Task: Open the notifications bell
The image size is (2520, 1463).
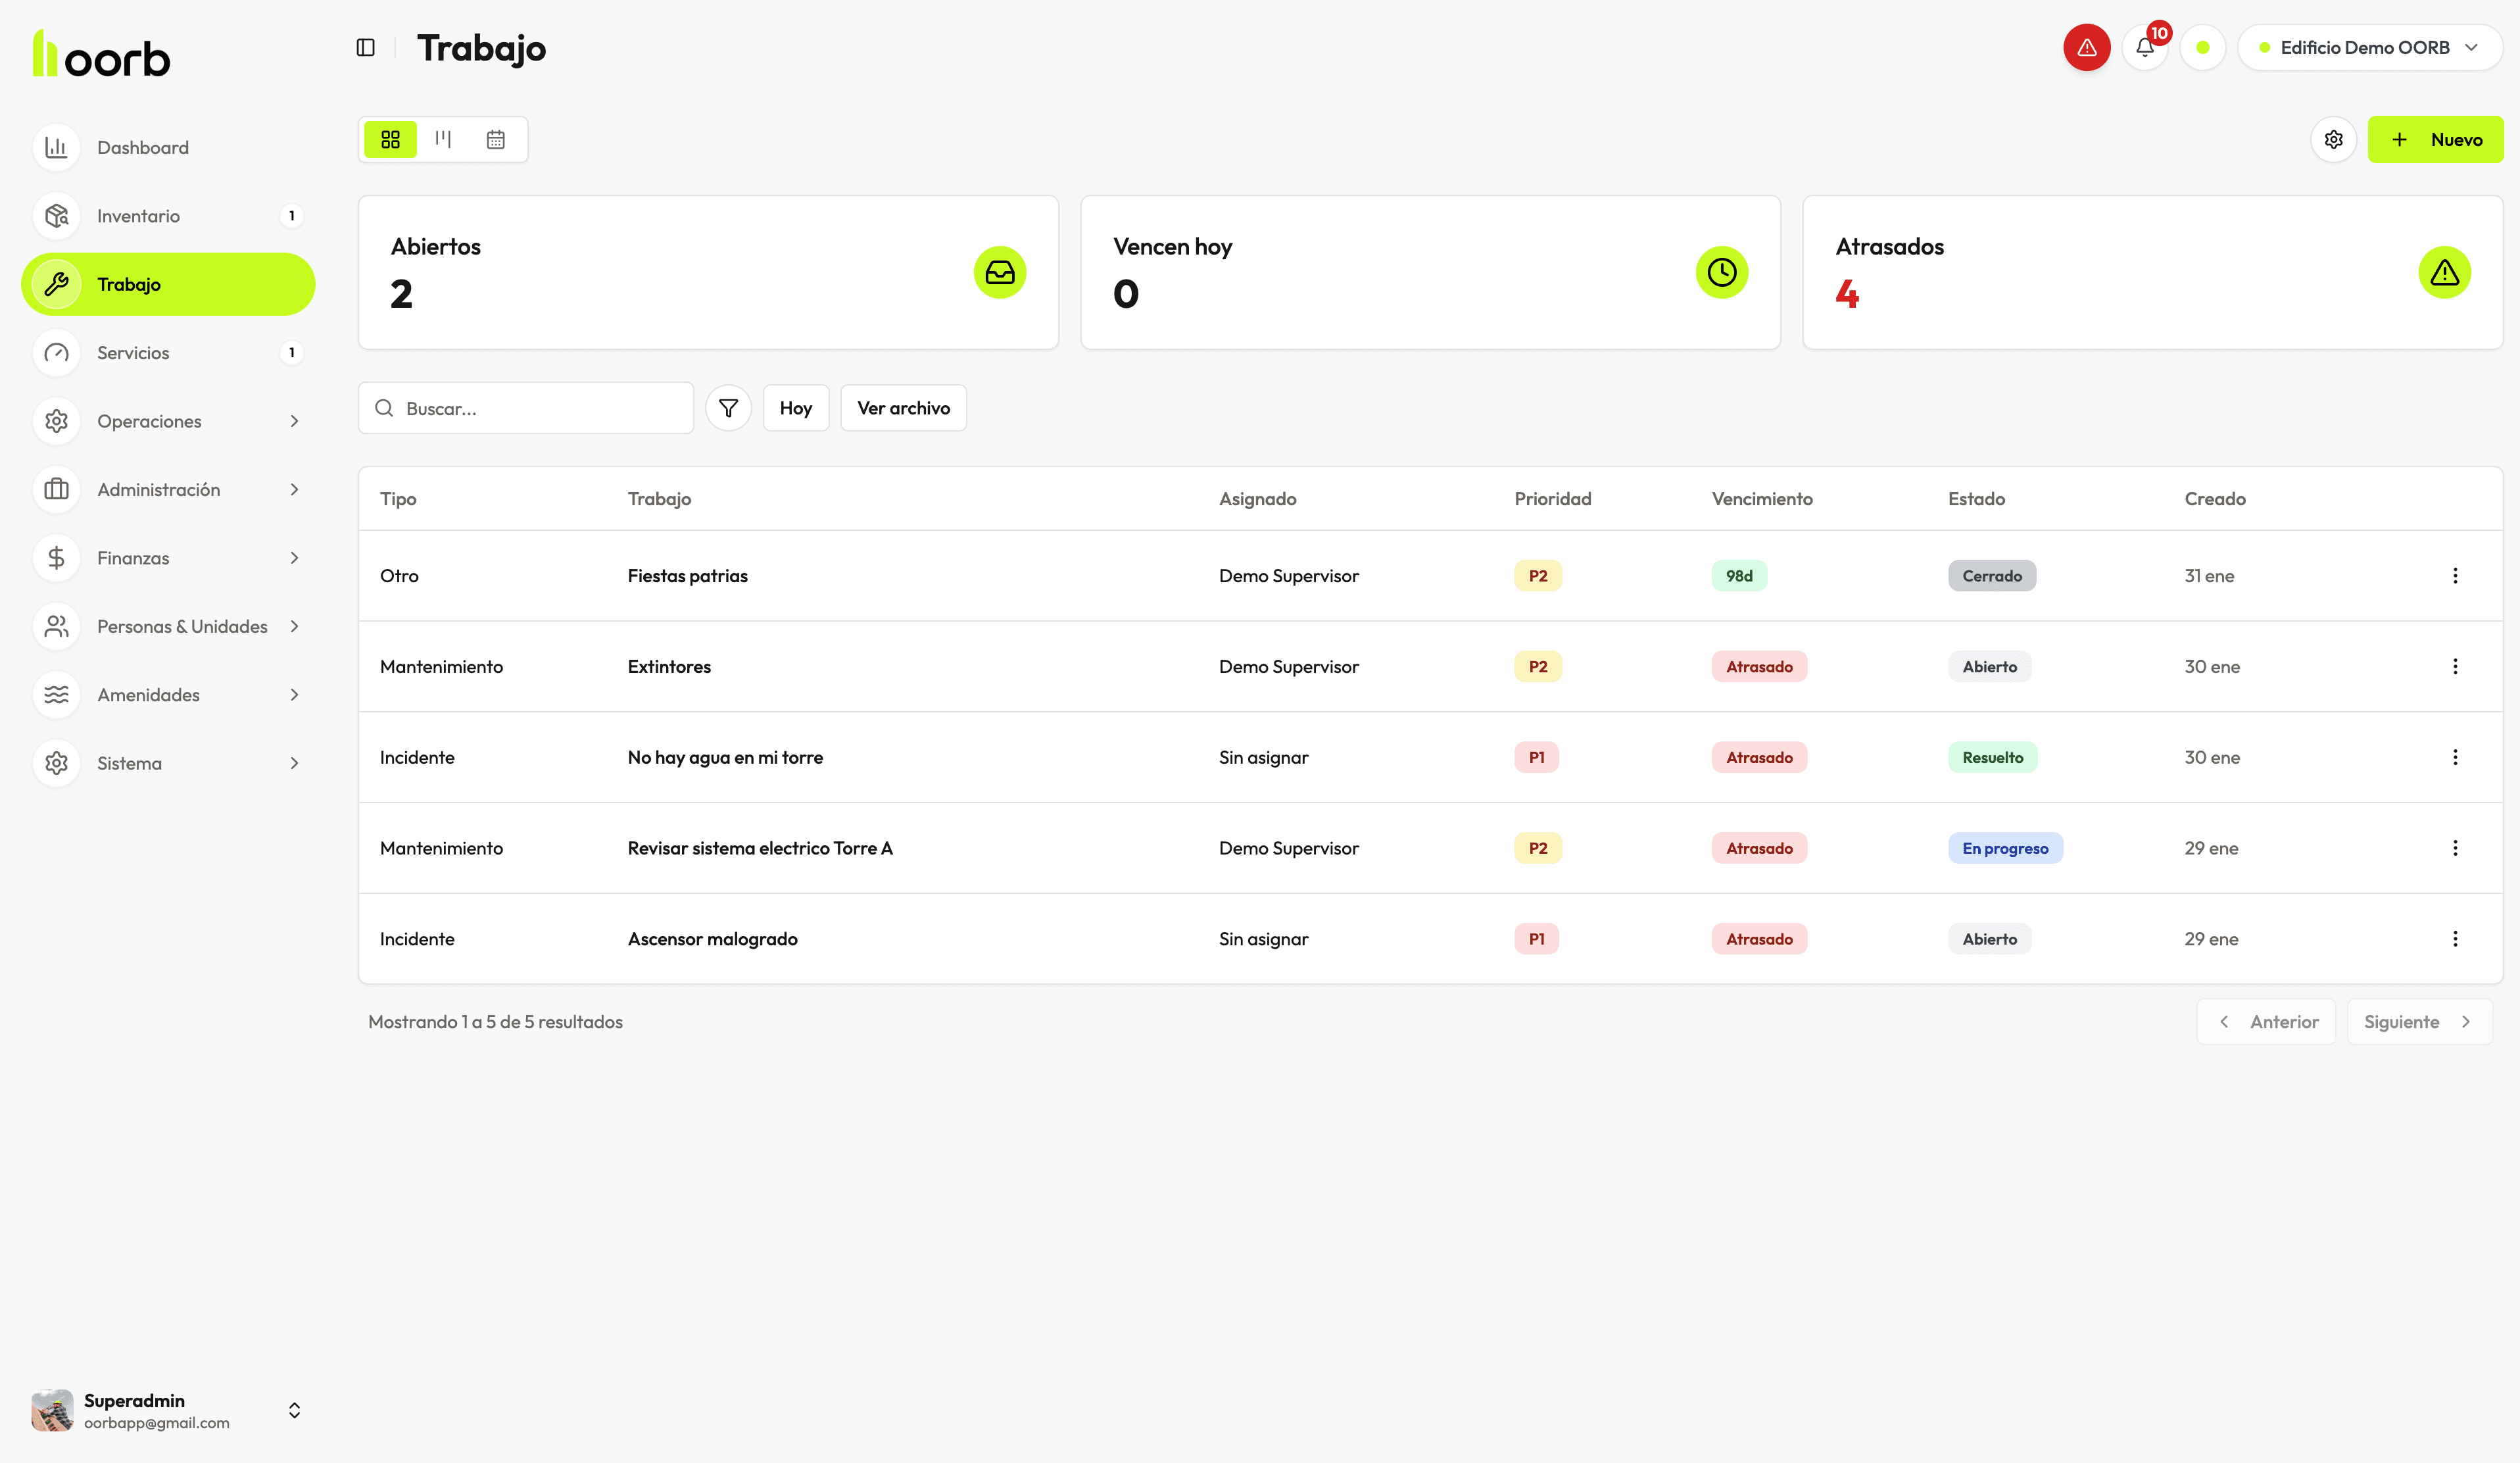Action: coord(2144,47)
